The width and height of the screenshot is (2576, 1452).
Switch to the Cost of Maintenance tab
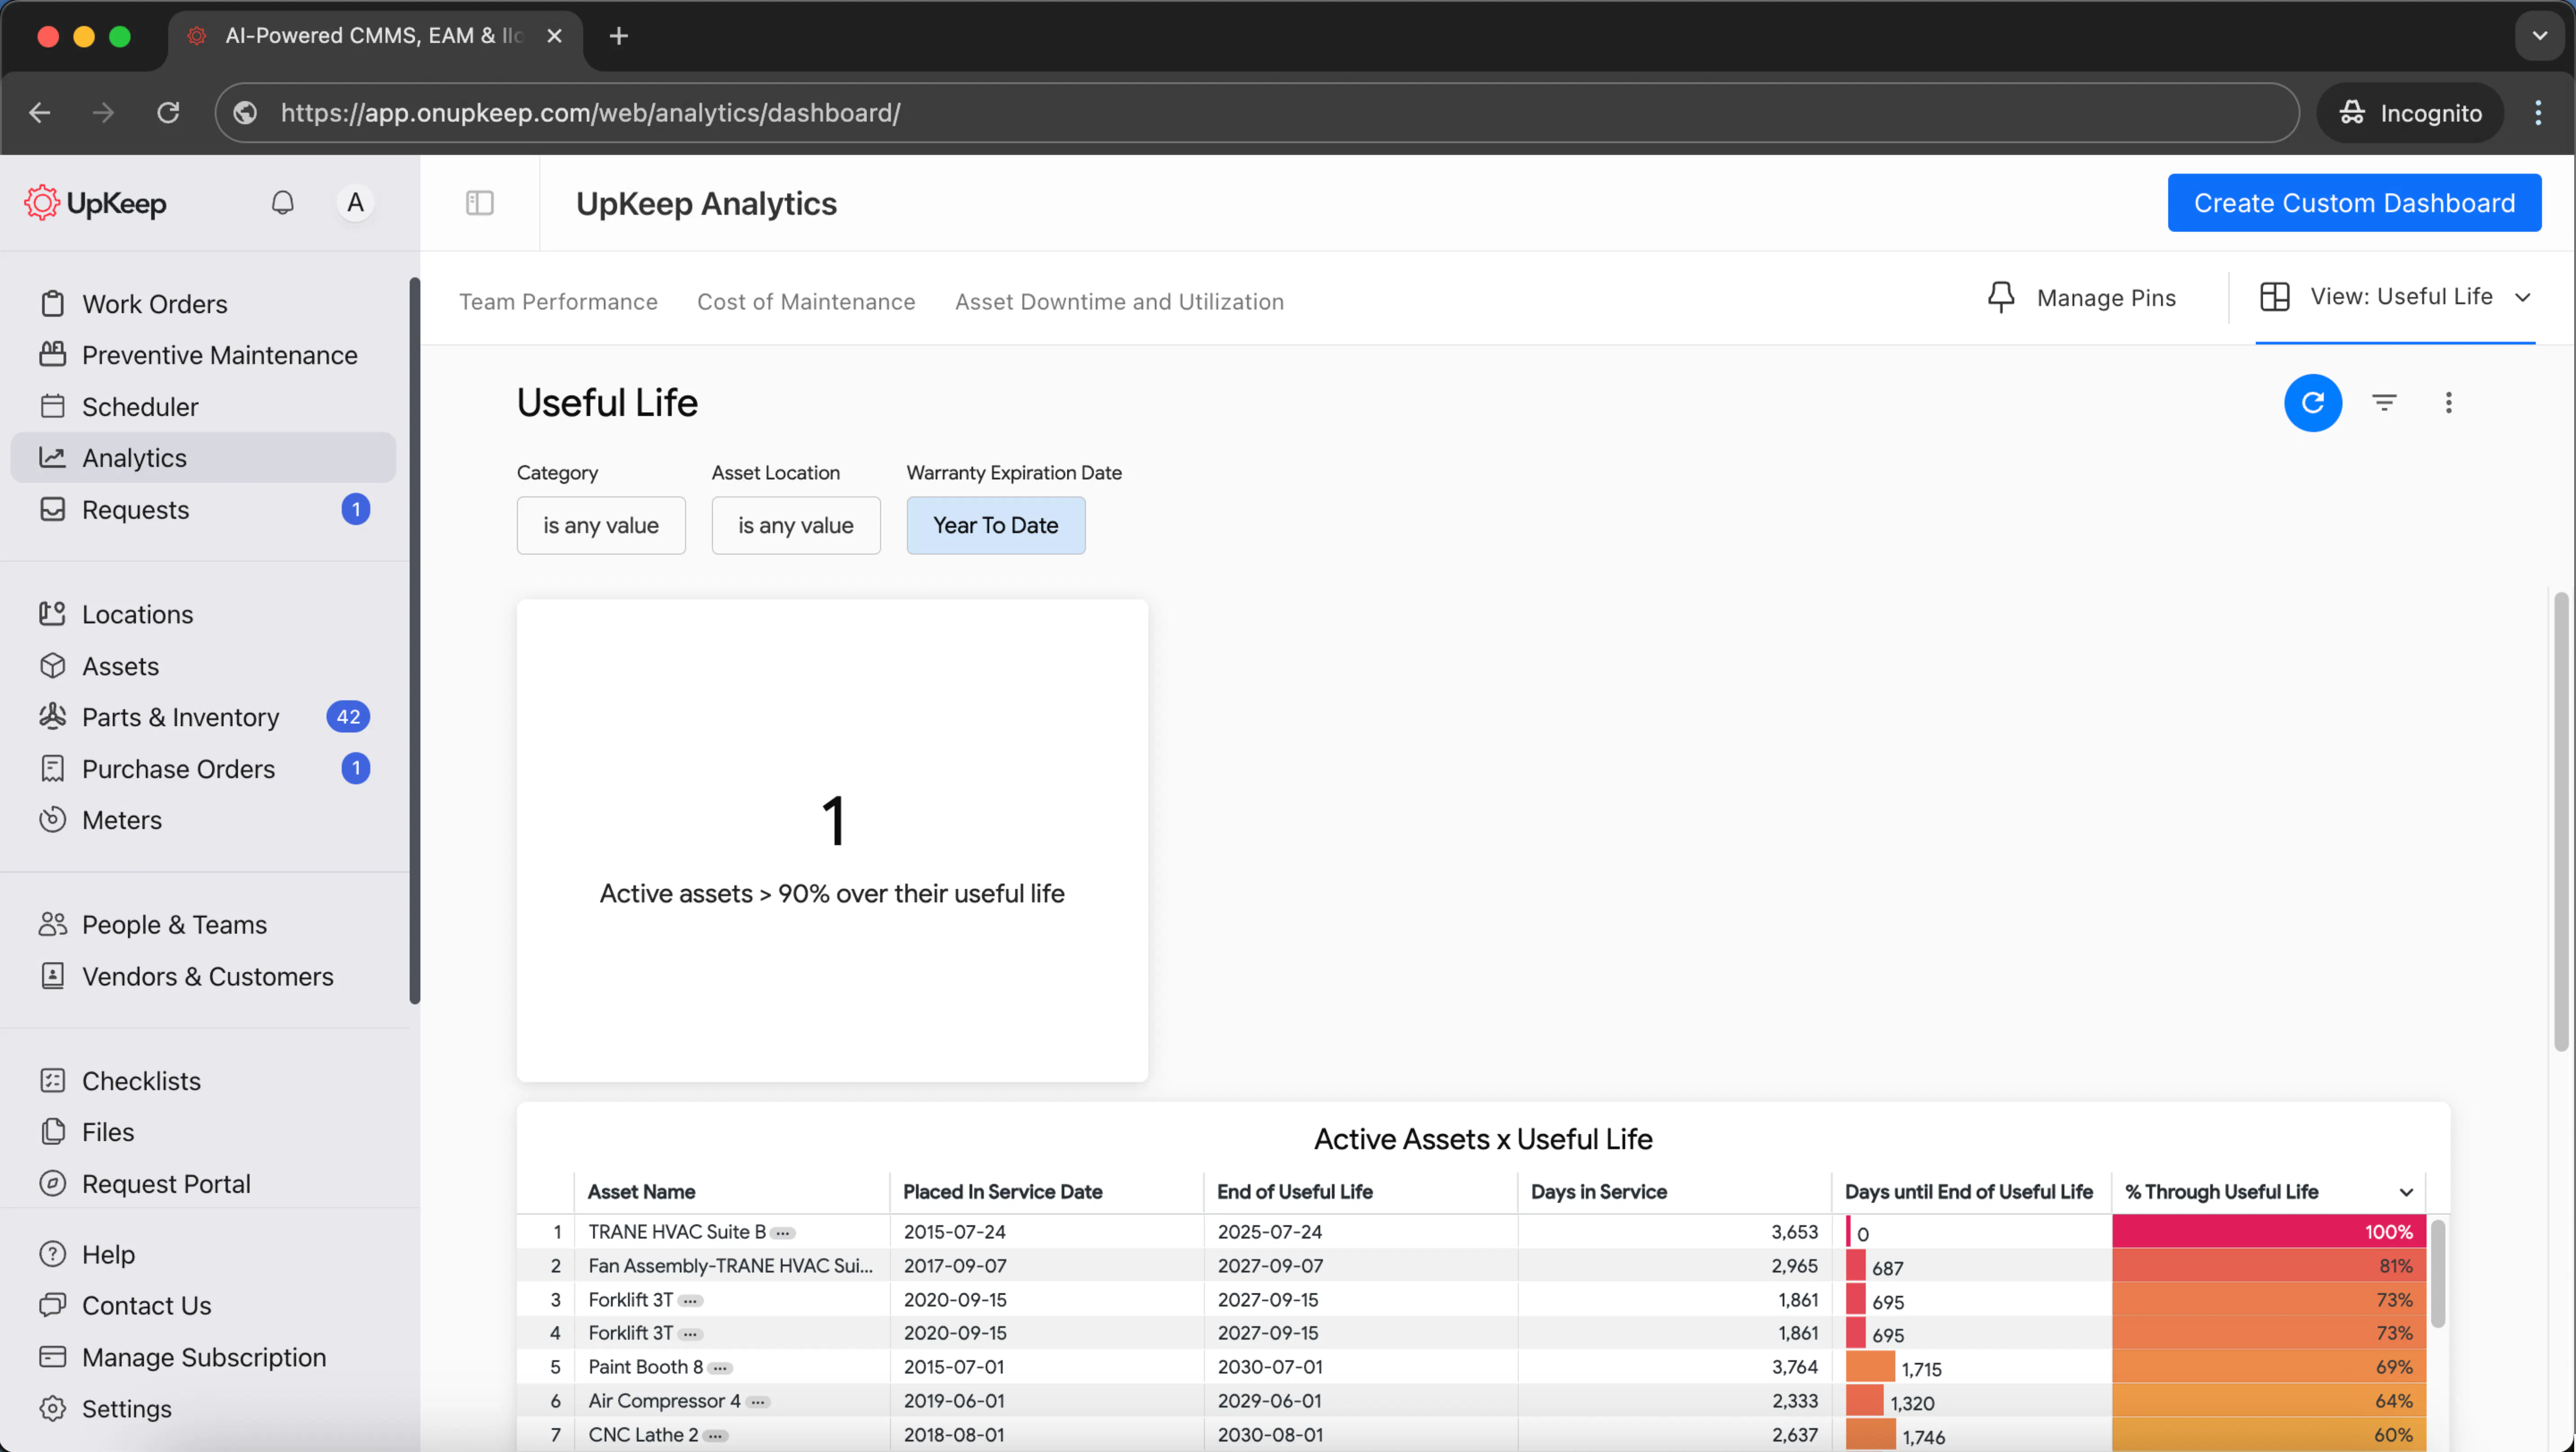(806, 302)
